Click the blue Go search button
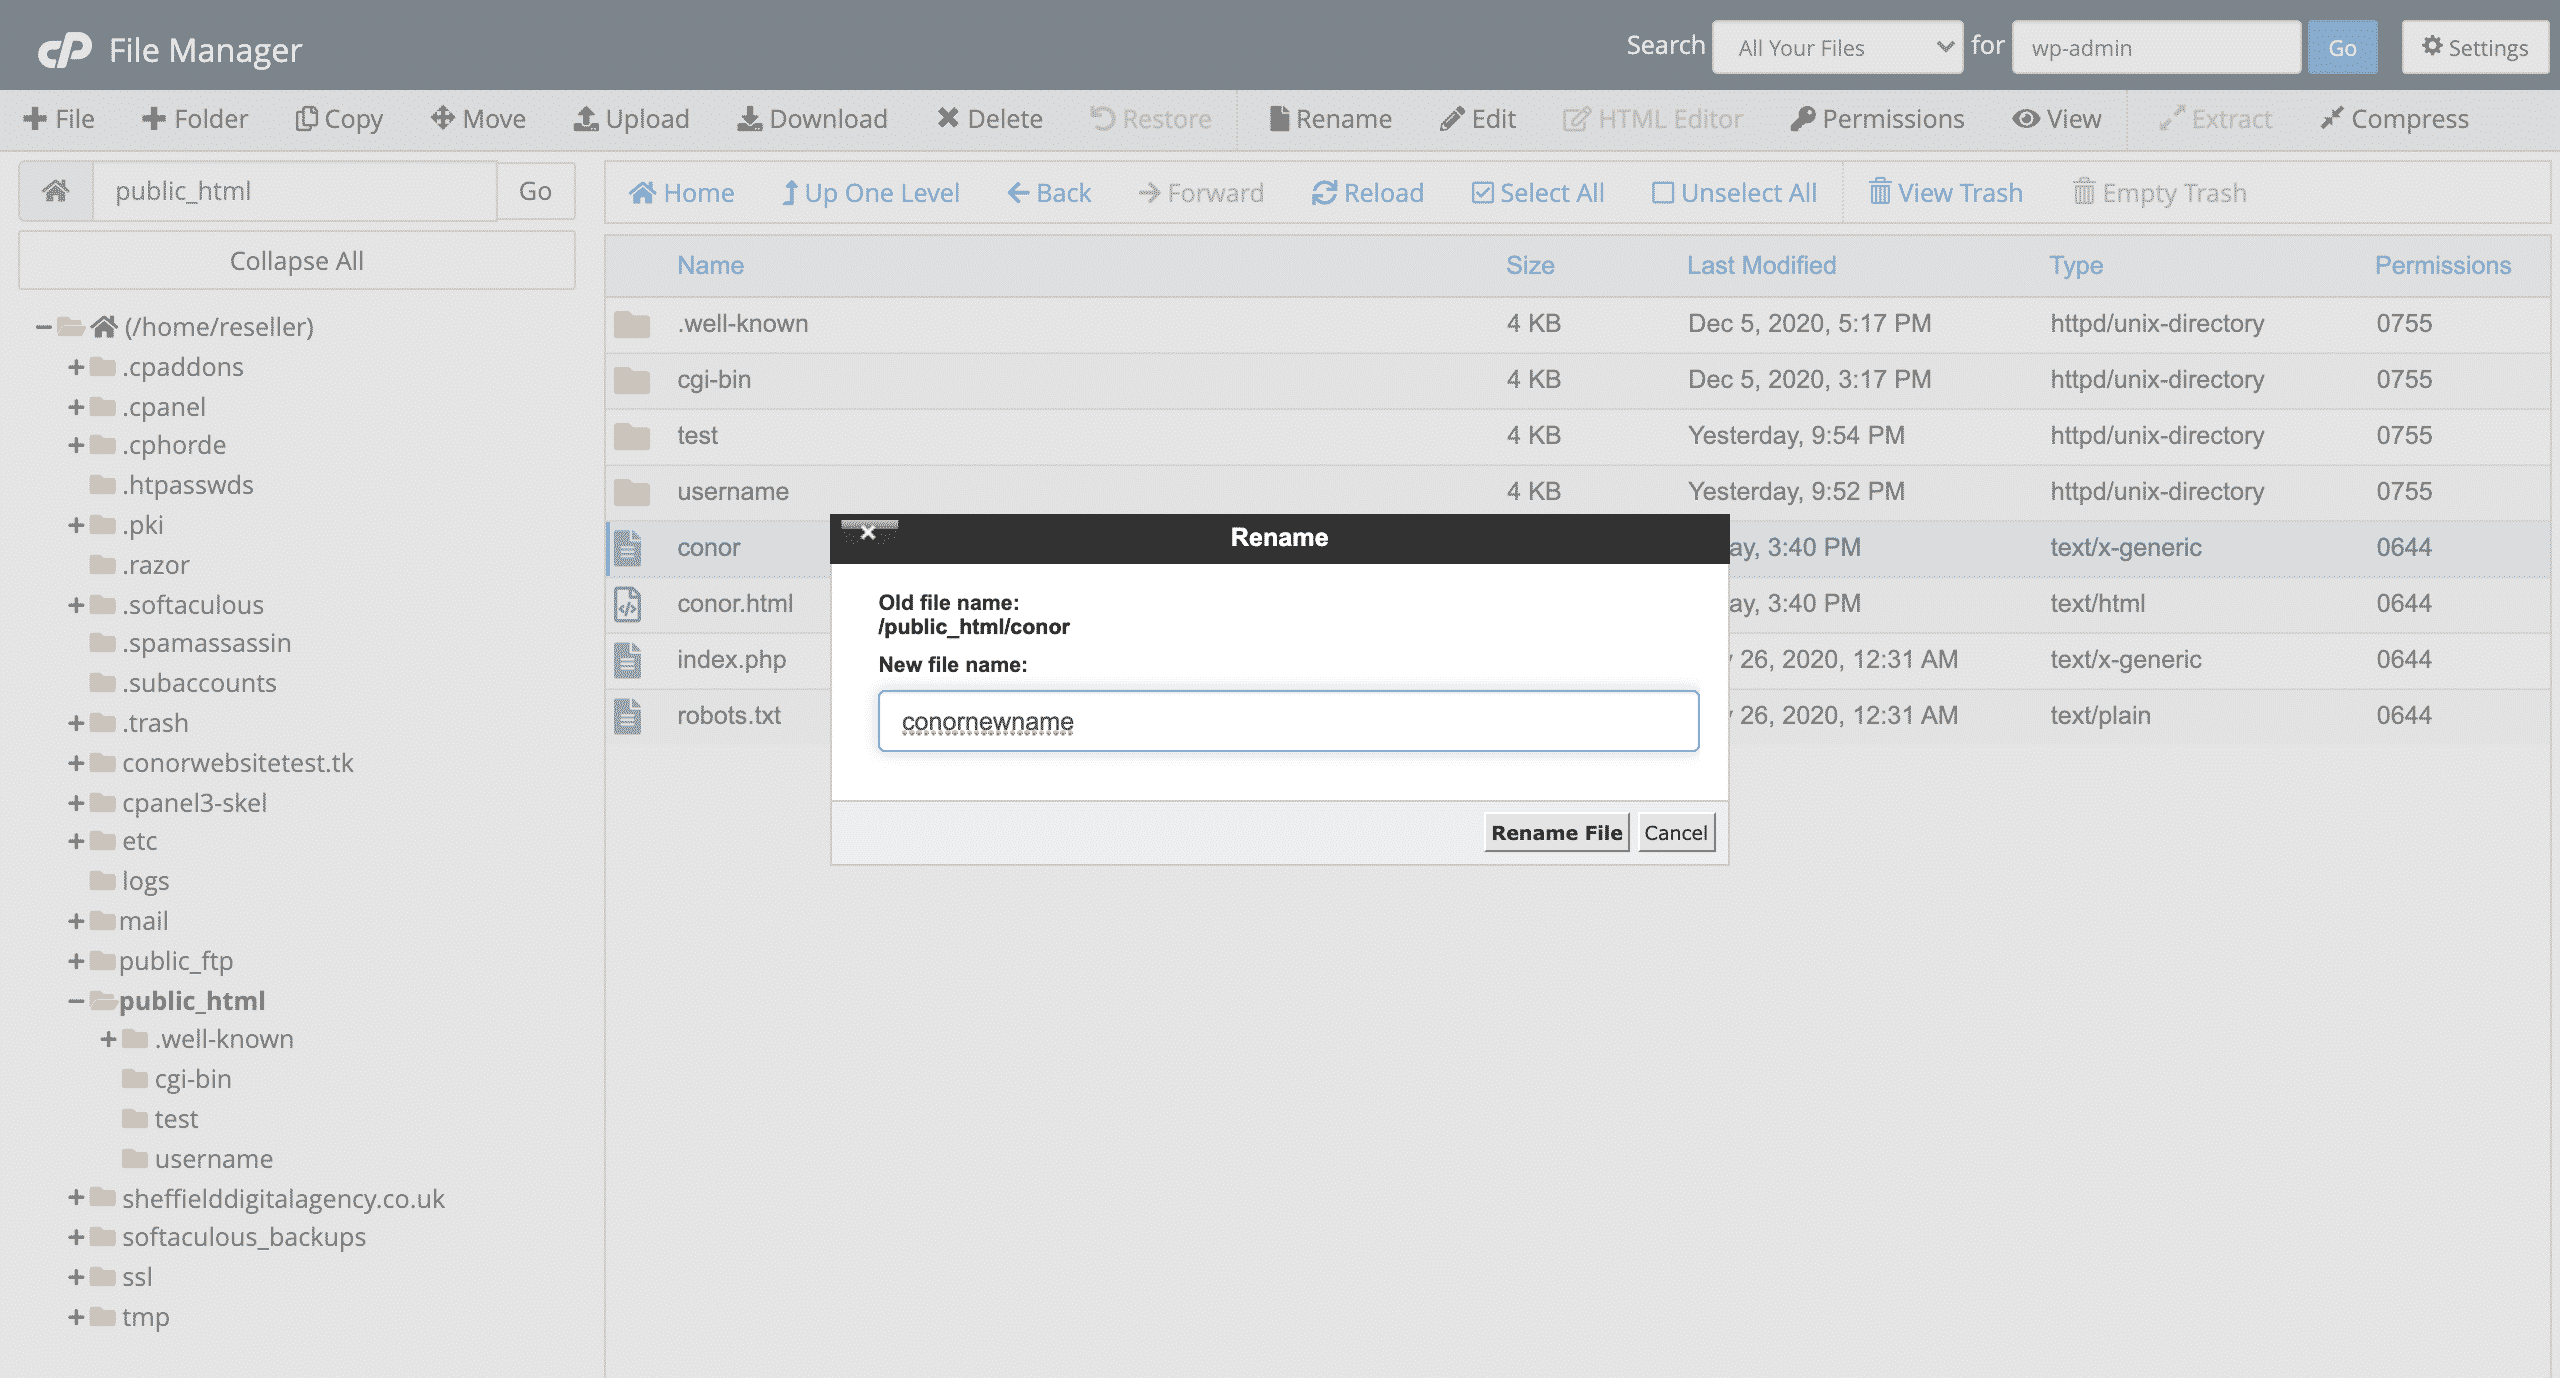The width and height of the screenshot is (2560, 1378). click(2342, 47)
